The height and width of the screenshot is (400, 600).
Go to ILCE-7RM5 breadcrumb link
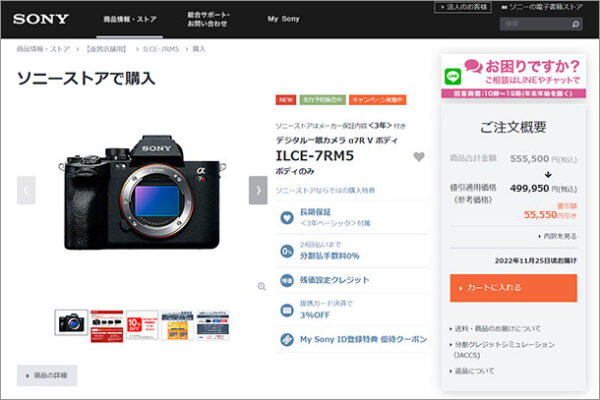tap(161, 49)
